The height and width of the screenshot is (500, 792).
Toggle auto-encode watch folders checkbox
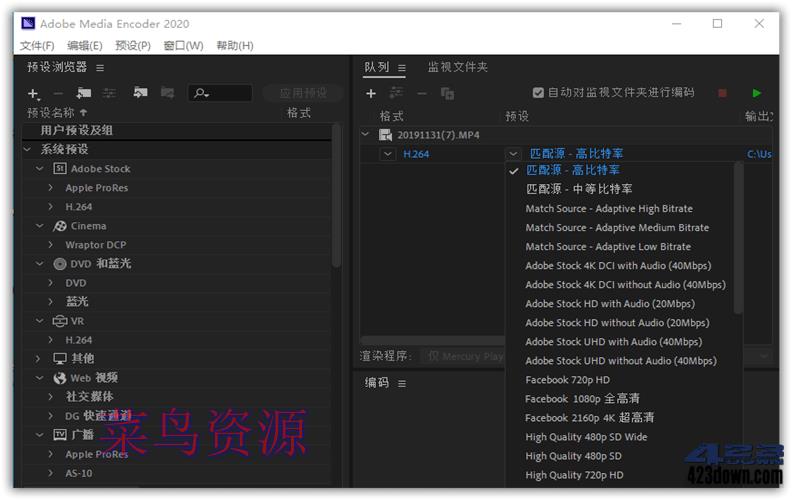click(538, 92)
